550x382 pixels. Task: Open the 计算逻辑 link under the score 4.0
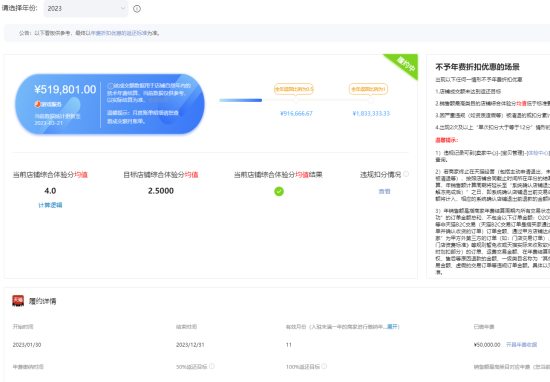(x=50, y=205)
